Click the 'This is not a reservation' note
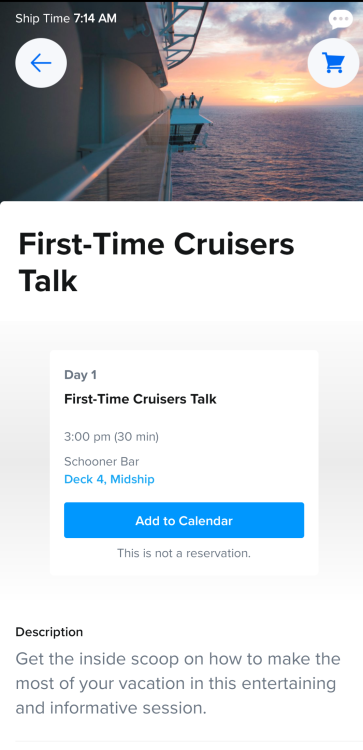The image size is (363, 750). coord(184,553)
